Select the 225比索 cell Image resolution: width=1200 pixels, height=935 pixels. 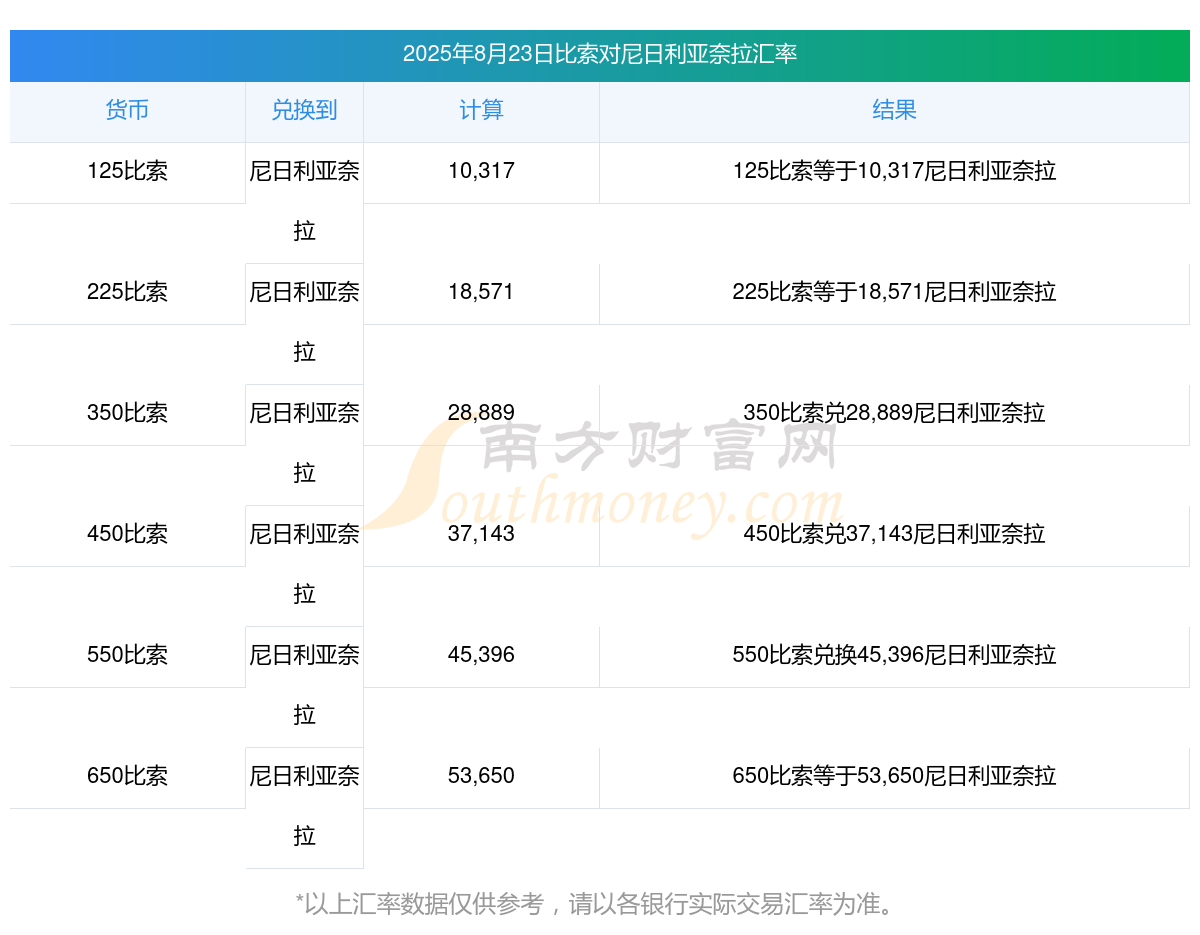127,292
